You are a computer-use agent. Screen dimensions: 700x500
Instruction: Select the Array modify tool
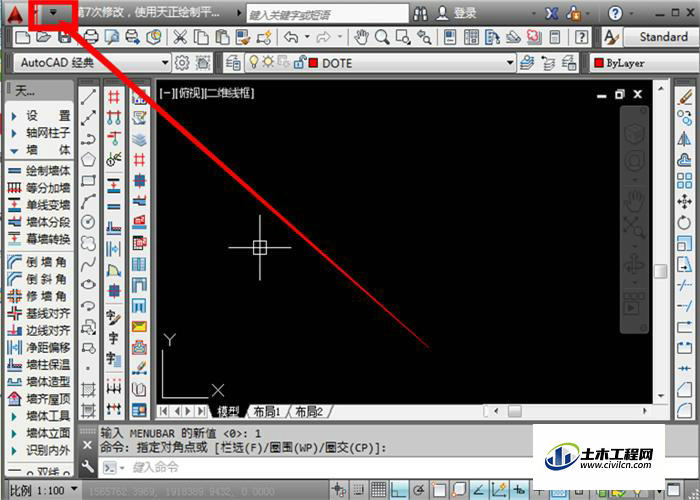[x=684, y=180]
